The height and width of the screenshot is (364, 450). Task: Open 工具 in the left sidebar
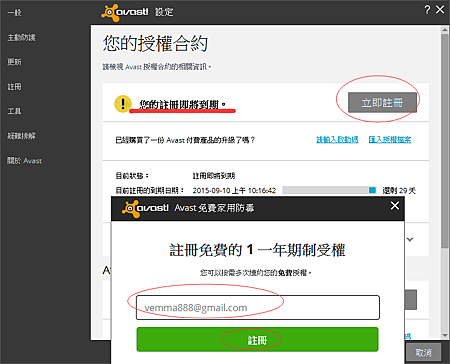14,111
